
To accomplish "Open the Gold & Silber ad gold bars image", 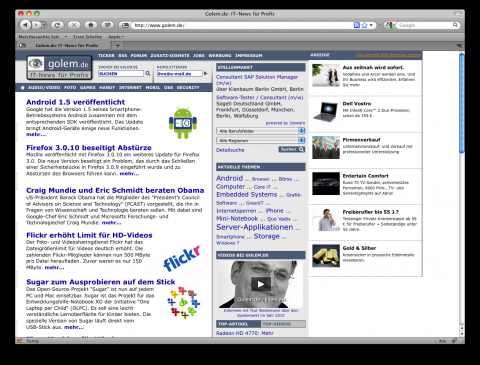I will coord(326,256).
